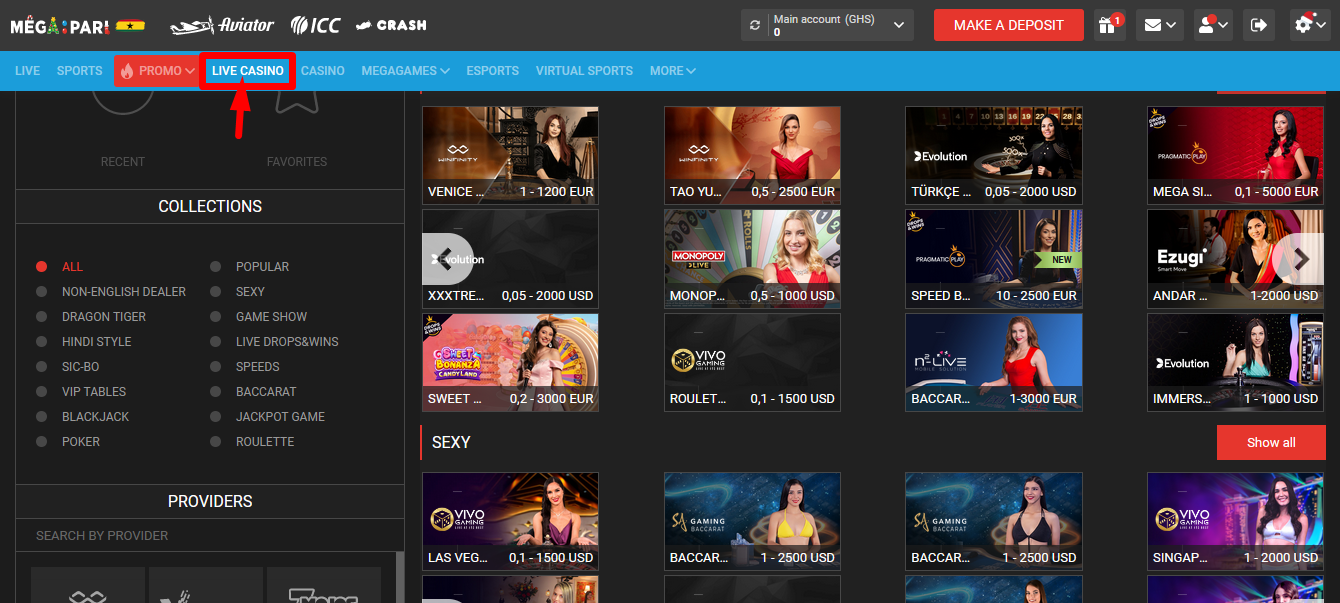
Task: Click the logout icon
Action: 1261,24
